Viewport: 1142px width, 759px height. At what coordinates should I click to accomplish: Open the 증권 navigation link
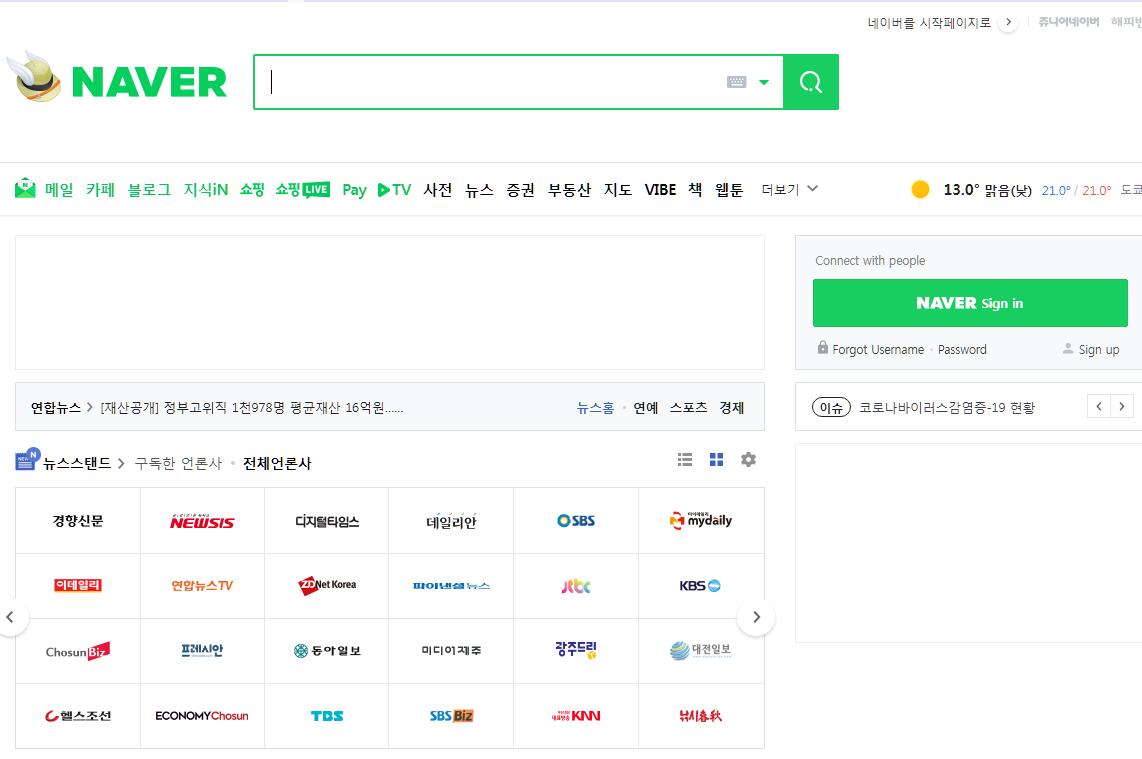(521, 190)
